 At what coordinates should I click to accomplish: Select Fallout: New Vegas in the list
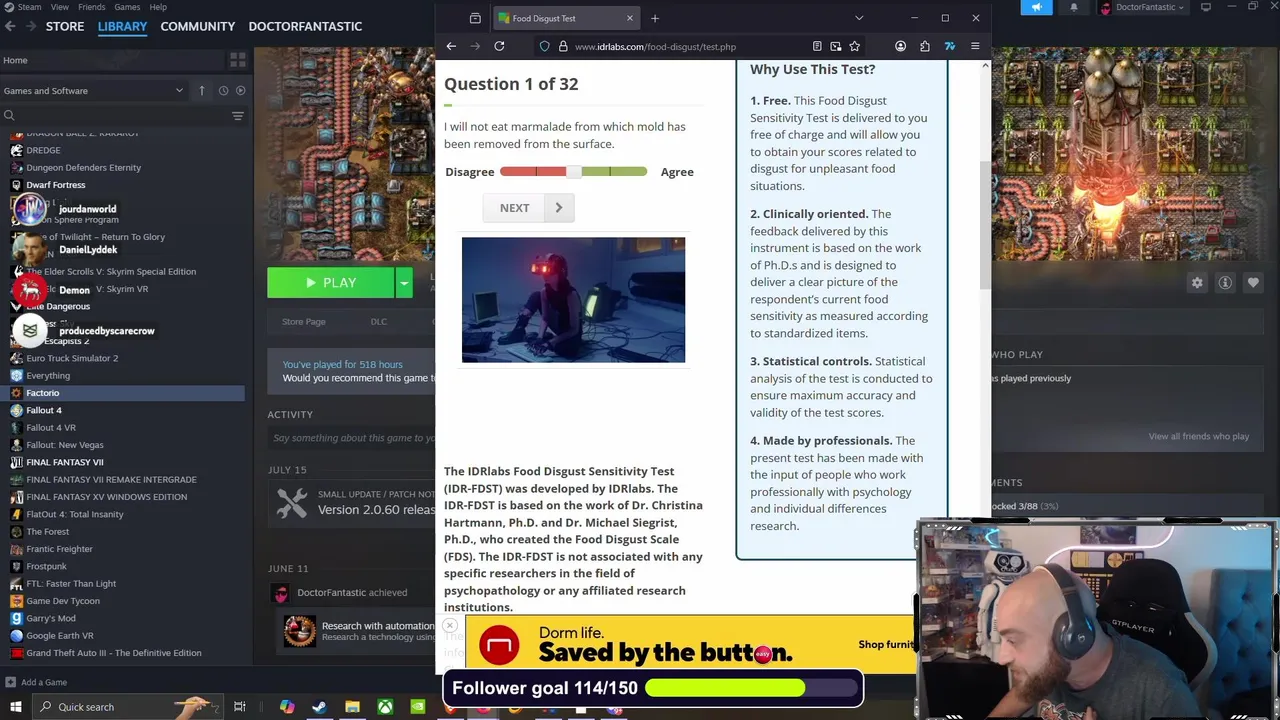click(x=64, y=445)
